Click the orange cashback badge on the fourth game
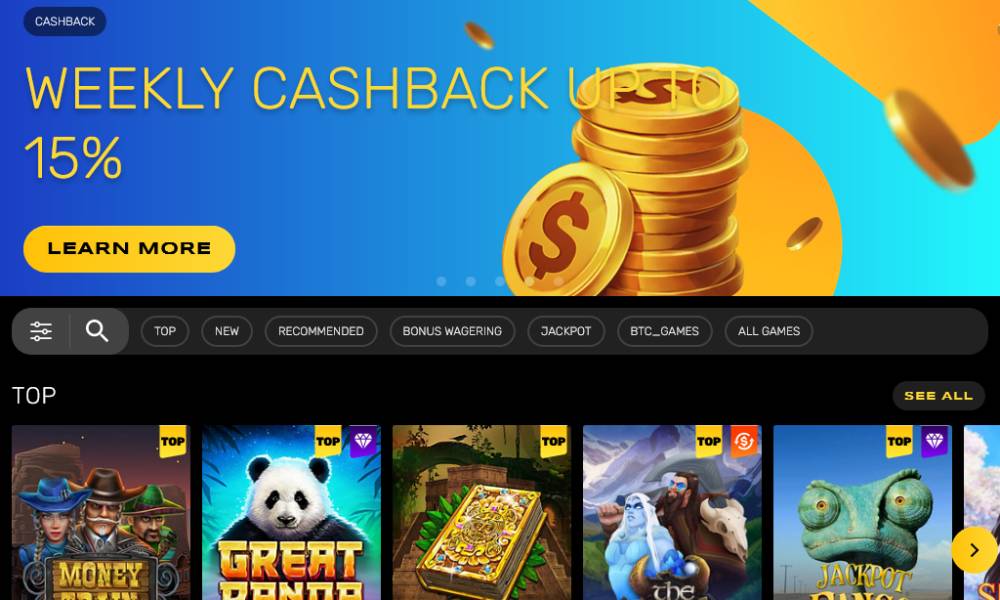Viewport: 1000px width, 600px height. point(744,441)
